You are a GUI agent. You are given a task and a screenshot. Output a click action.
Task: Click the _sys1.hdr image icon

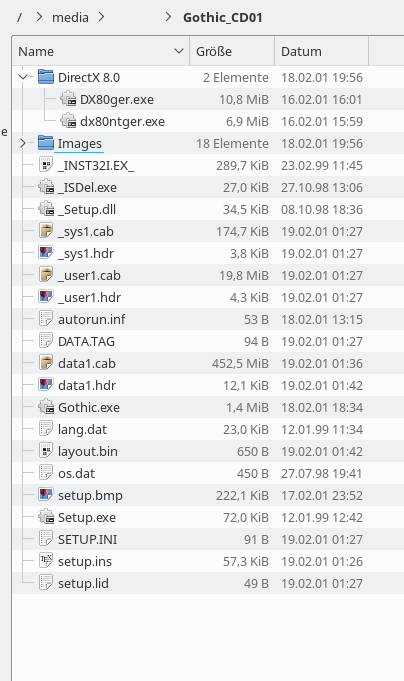click(x=46, y=253)
